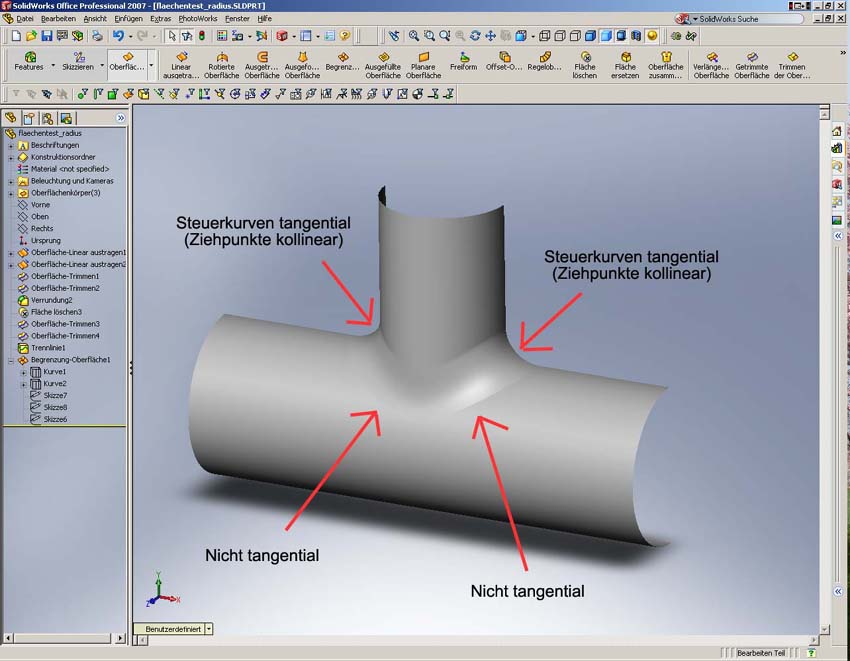Click the Features toolbar button
This screenshot has width=850, height=661.
coord(29,61)
